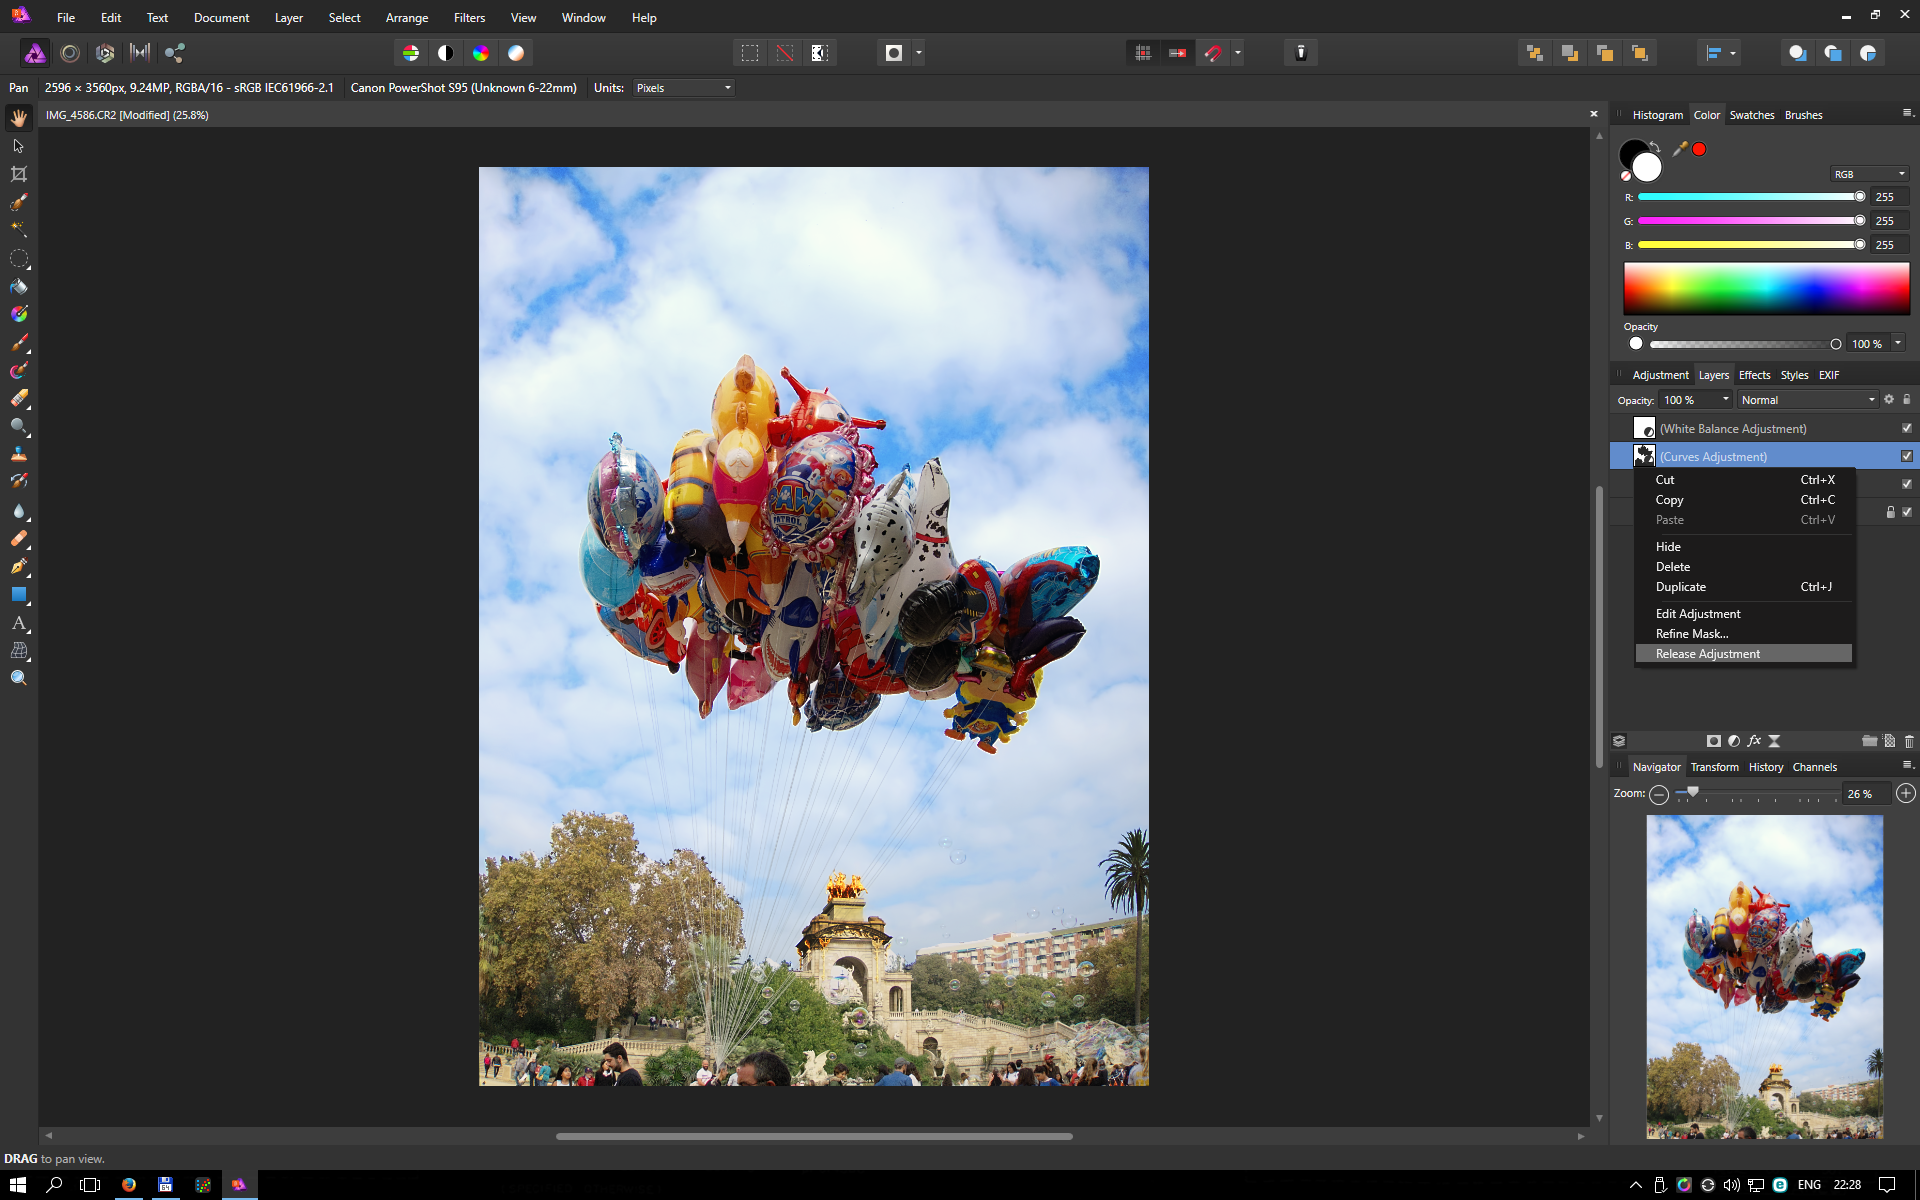The width and height of the screenshot is (1920, 1200).
Task: Select the Rectangle shape tool
Action: 18,594
